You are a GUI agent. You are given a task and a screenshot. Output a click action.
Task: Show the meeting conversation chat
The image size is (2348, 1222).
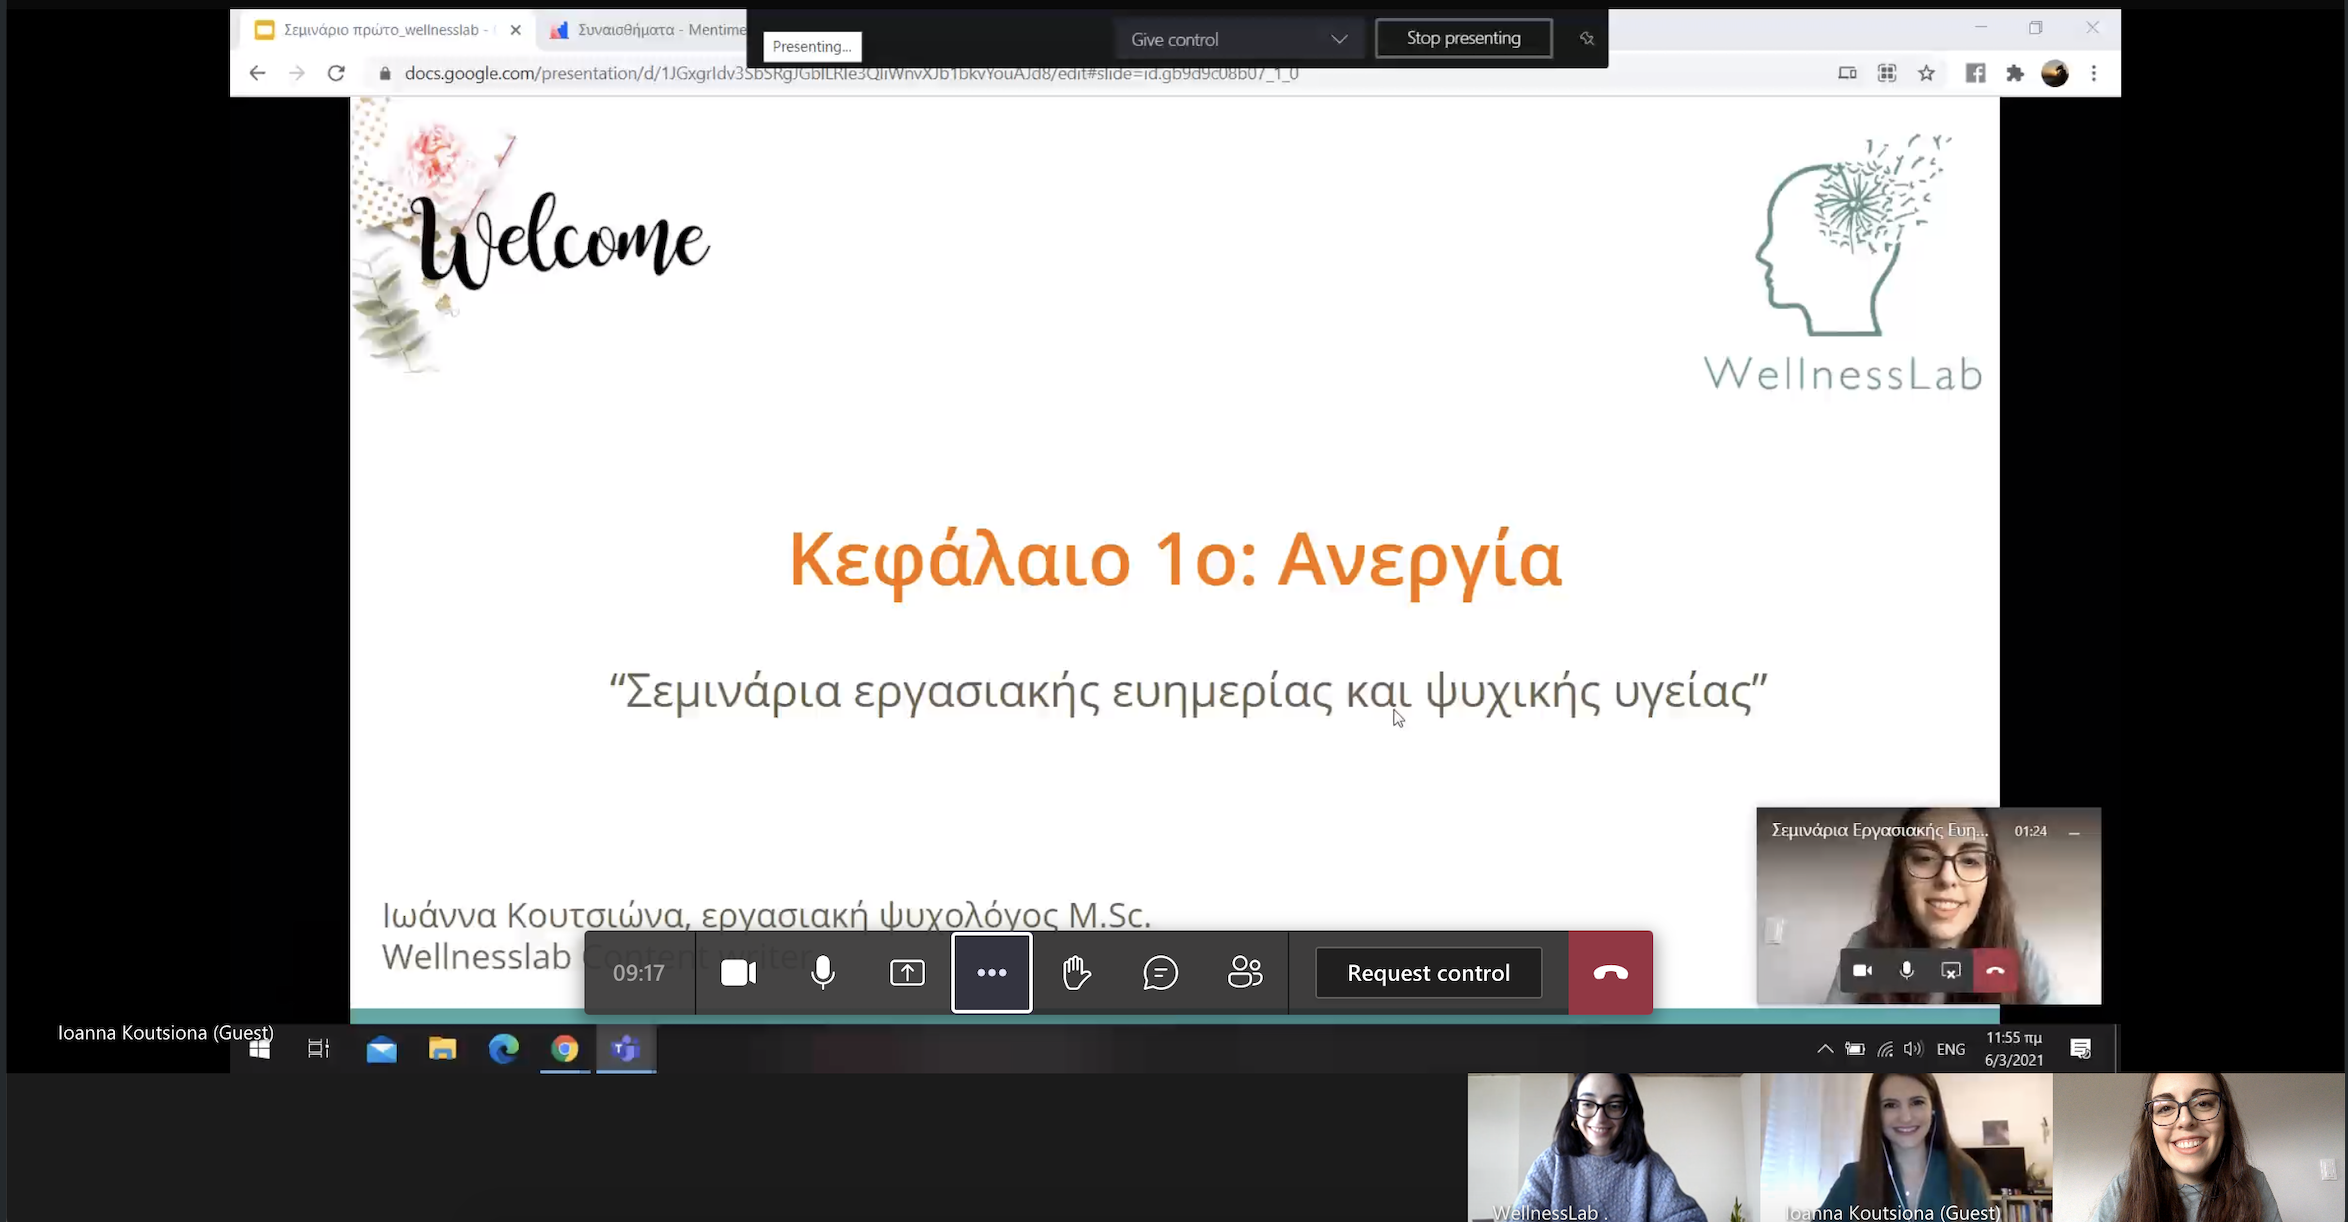[1160, 972]
